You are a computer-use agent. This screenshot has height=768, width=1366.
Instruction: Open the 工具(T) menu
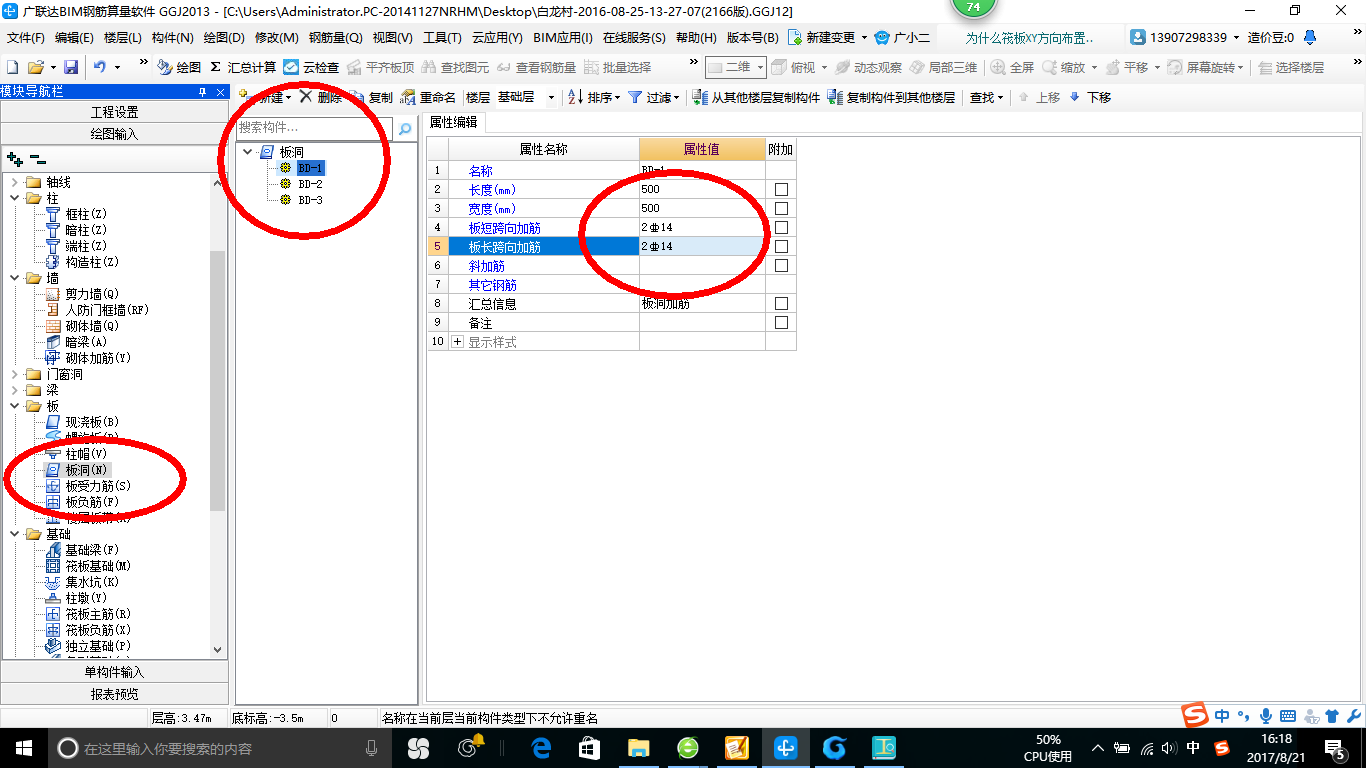pos(442,38)
